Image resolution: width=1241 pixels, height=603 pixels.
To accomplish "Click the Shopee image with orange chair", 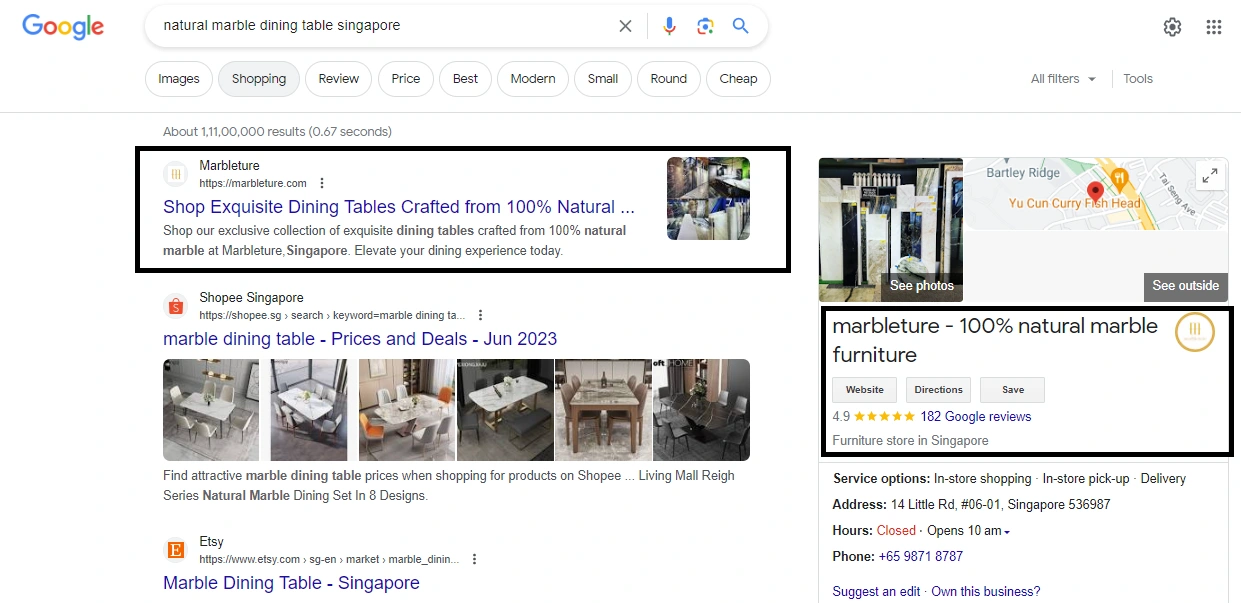I will click(407, 410).
